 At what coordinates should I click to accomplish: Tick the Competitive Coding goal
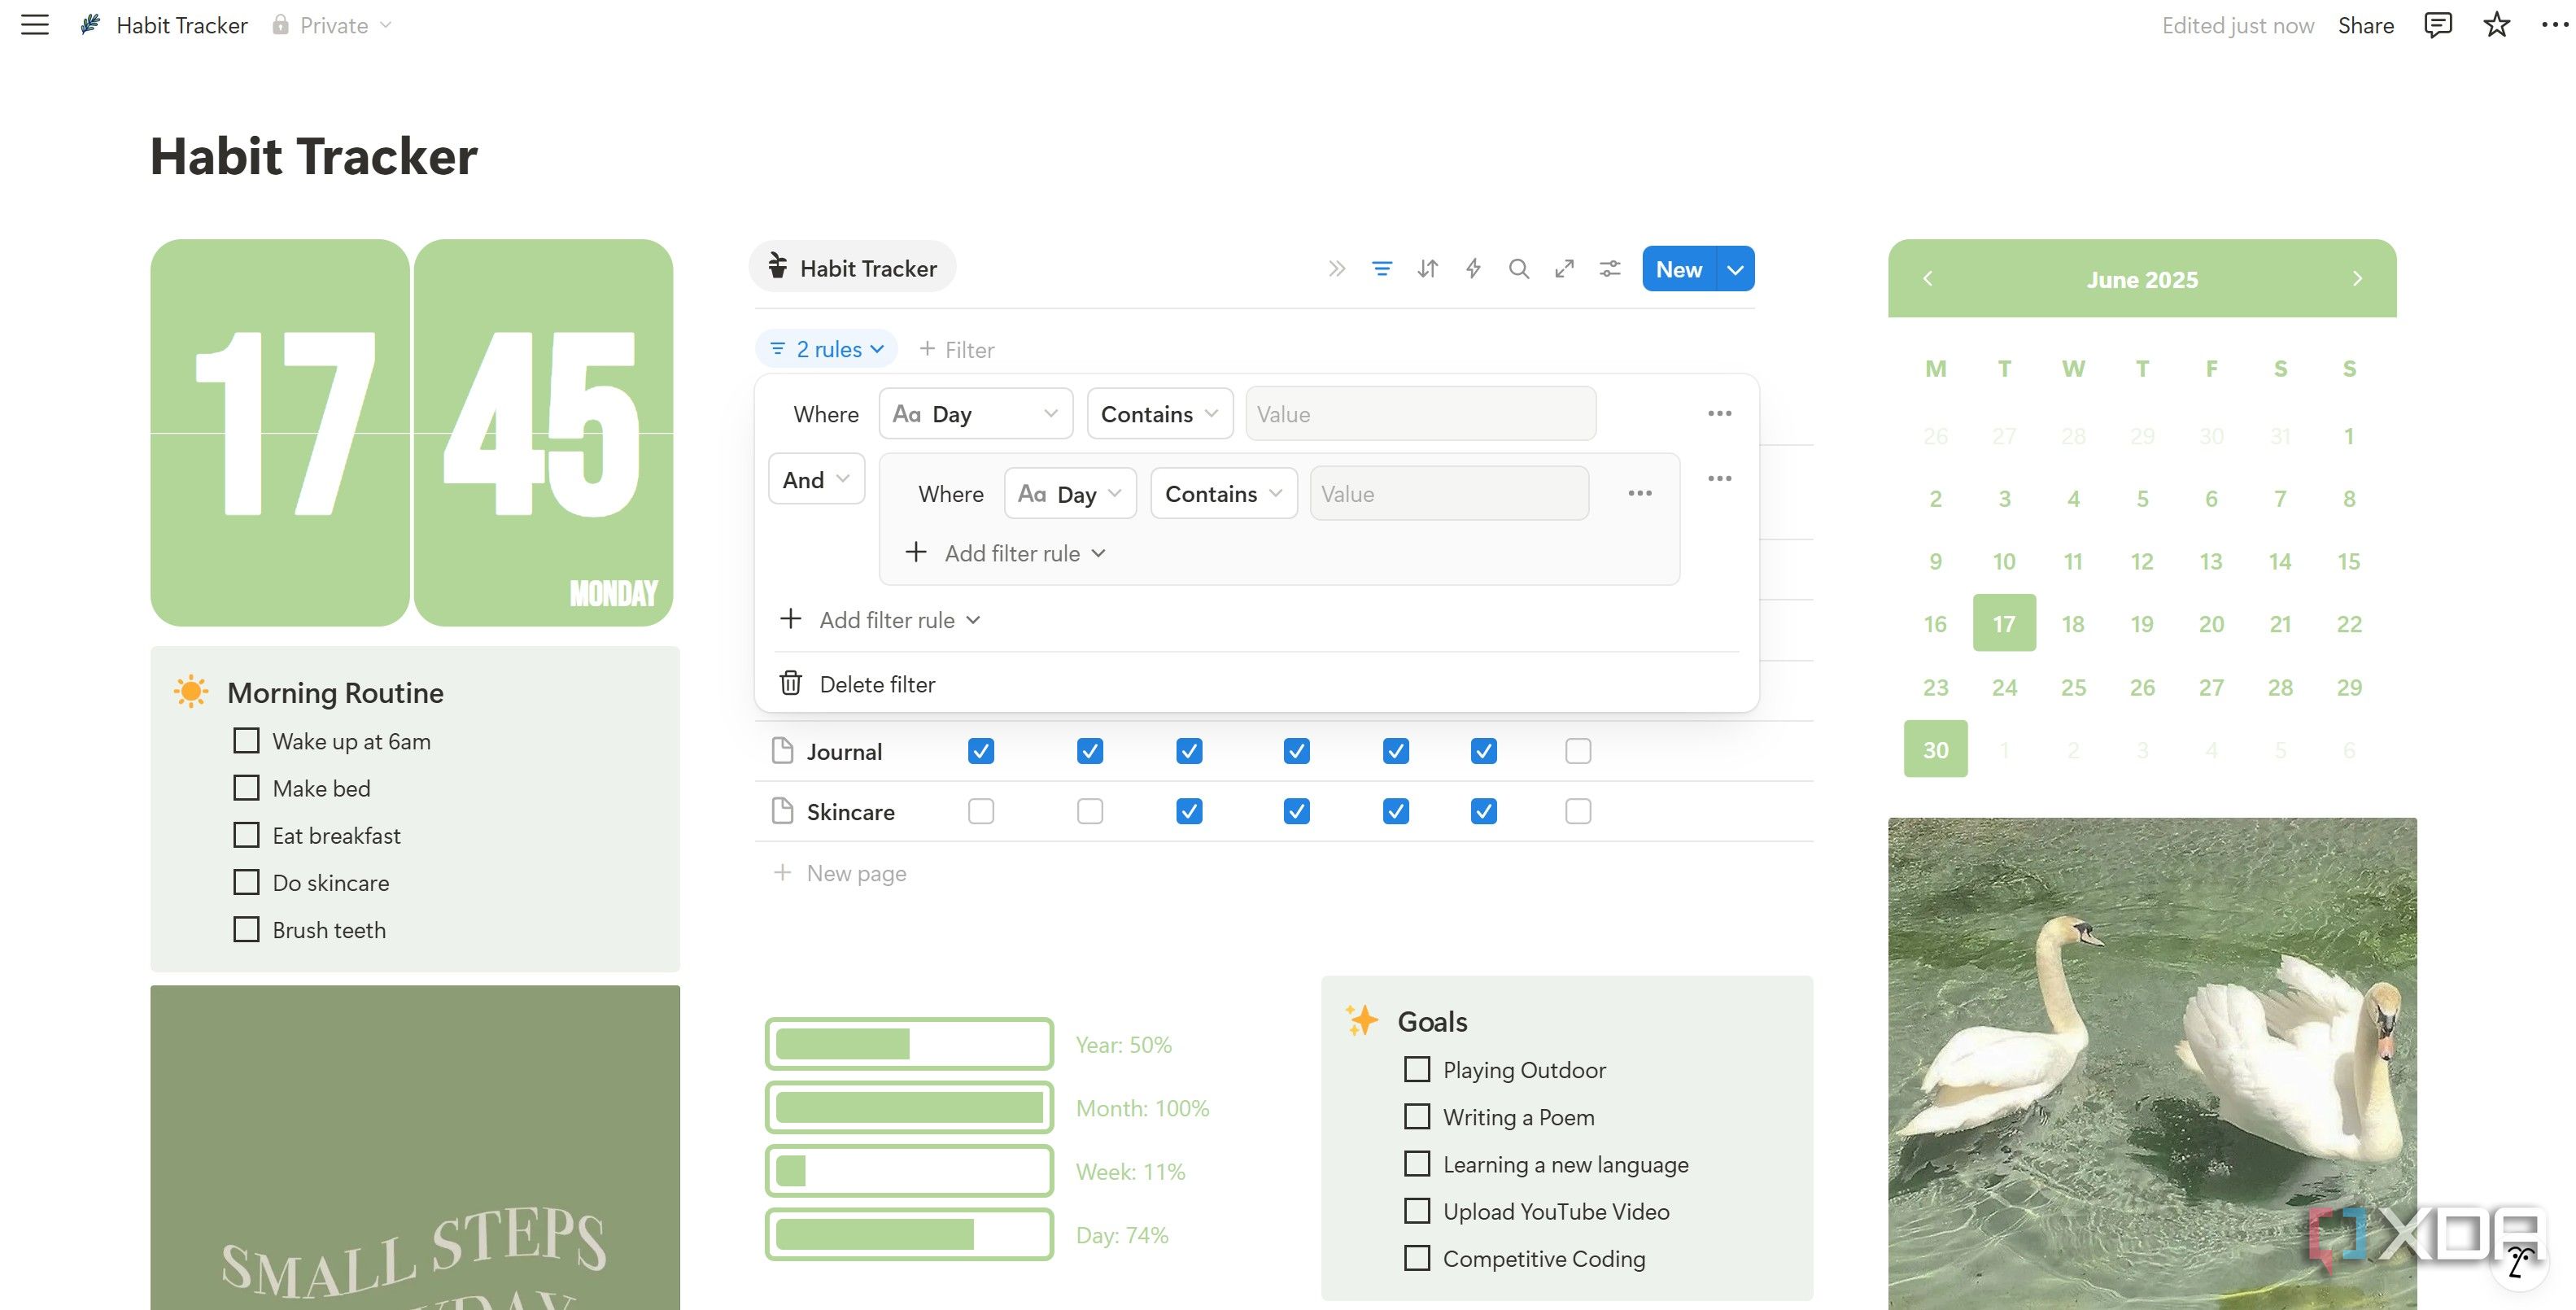(x=1416, y=1257)
